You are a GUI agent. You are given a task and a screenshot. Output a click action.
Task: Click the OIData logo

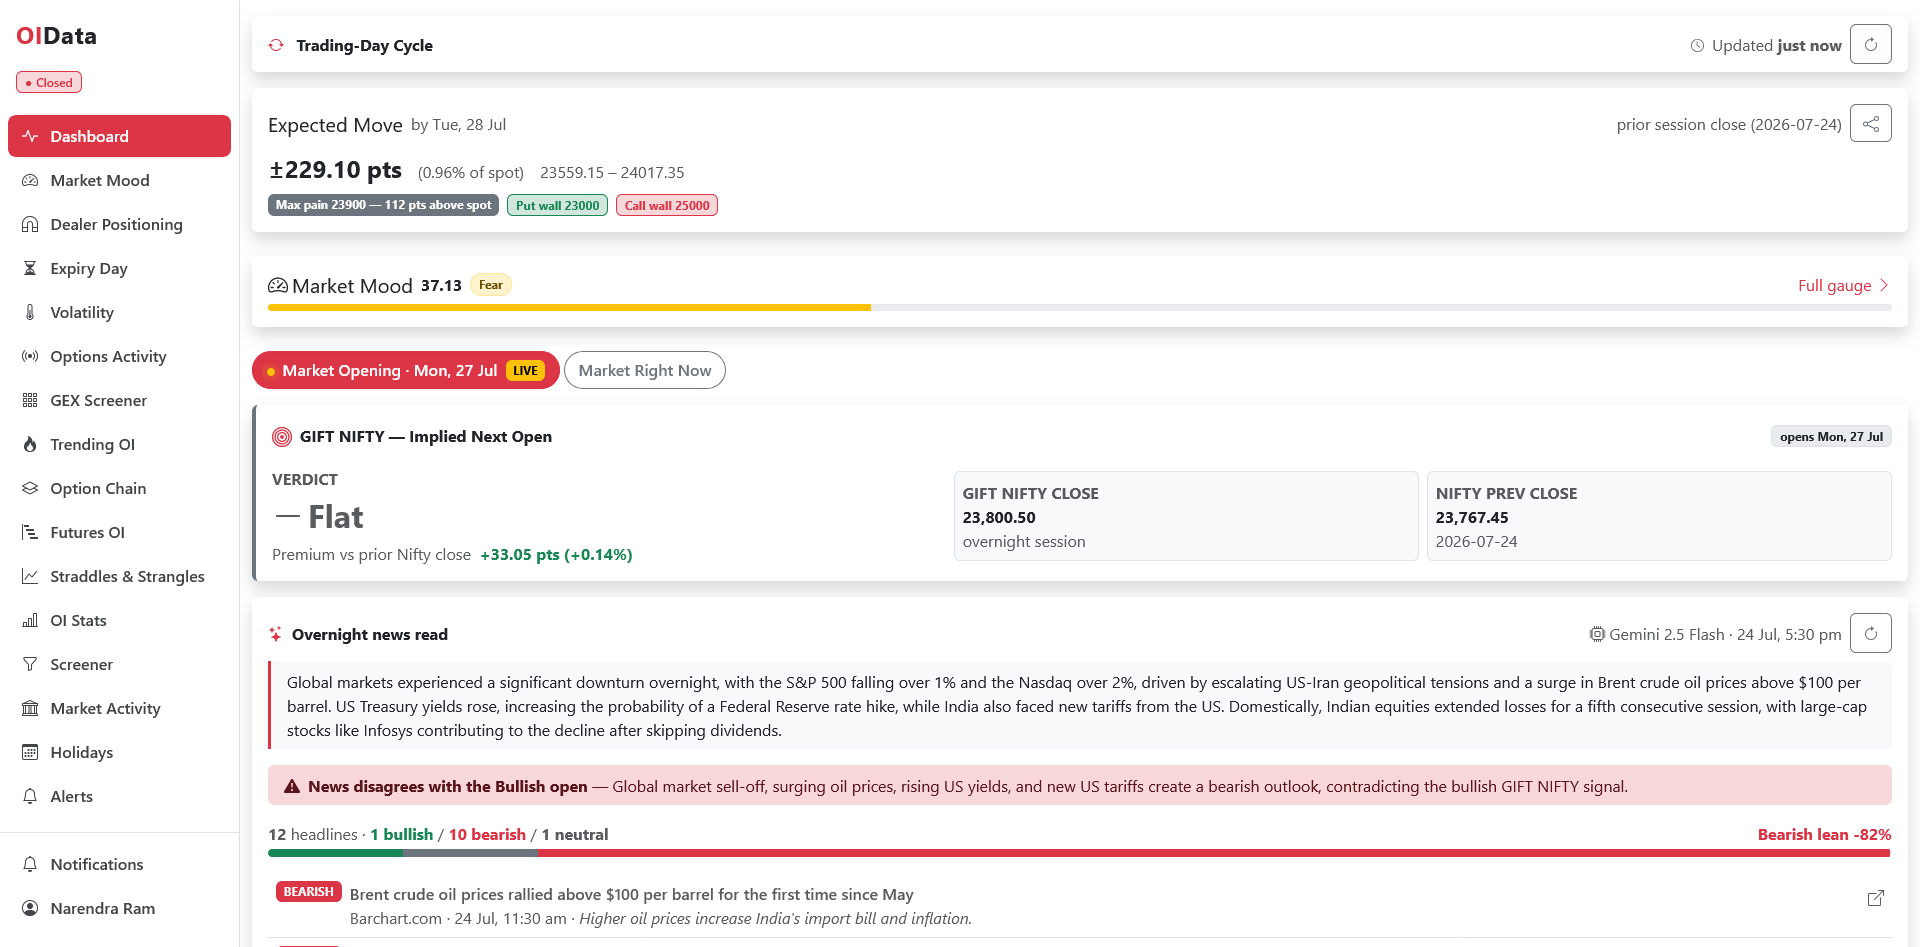56,36
